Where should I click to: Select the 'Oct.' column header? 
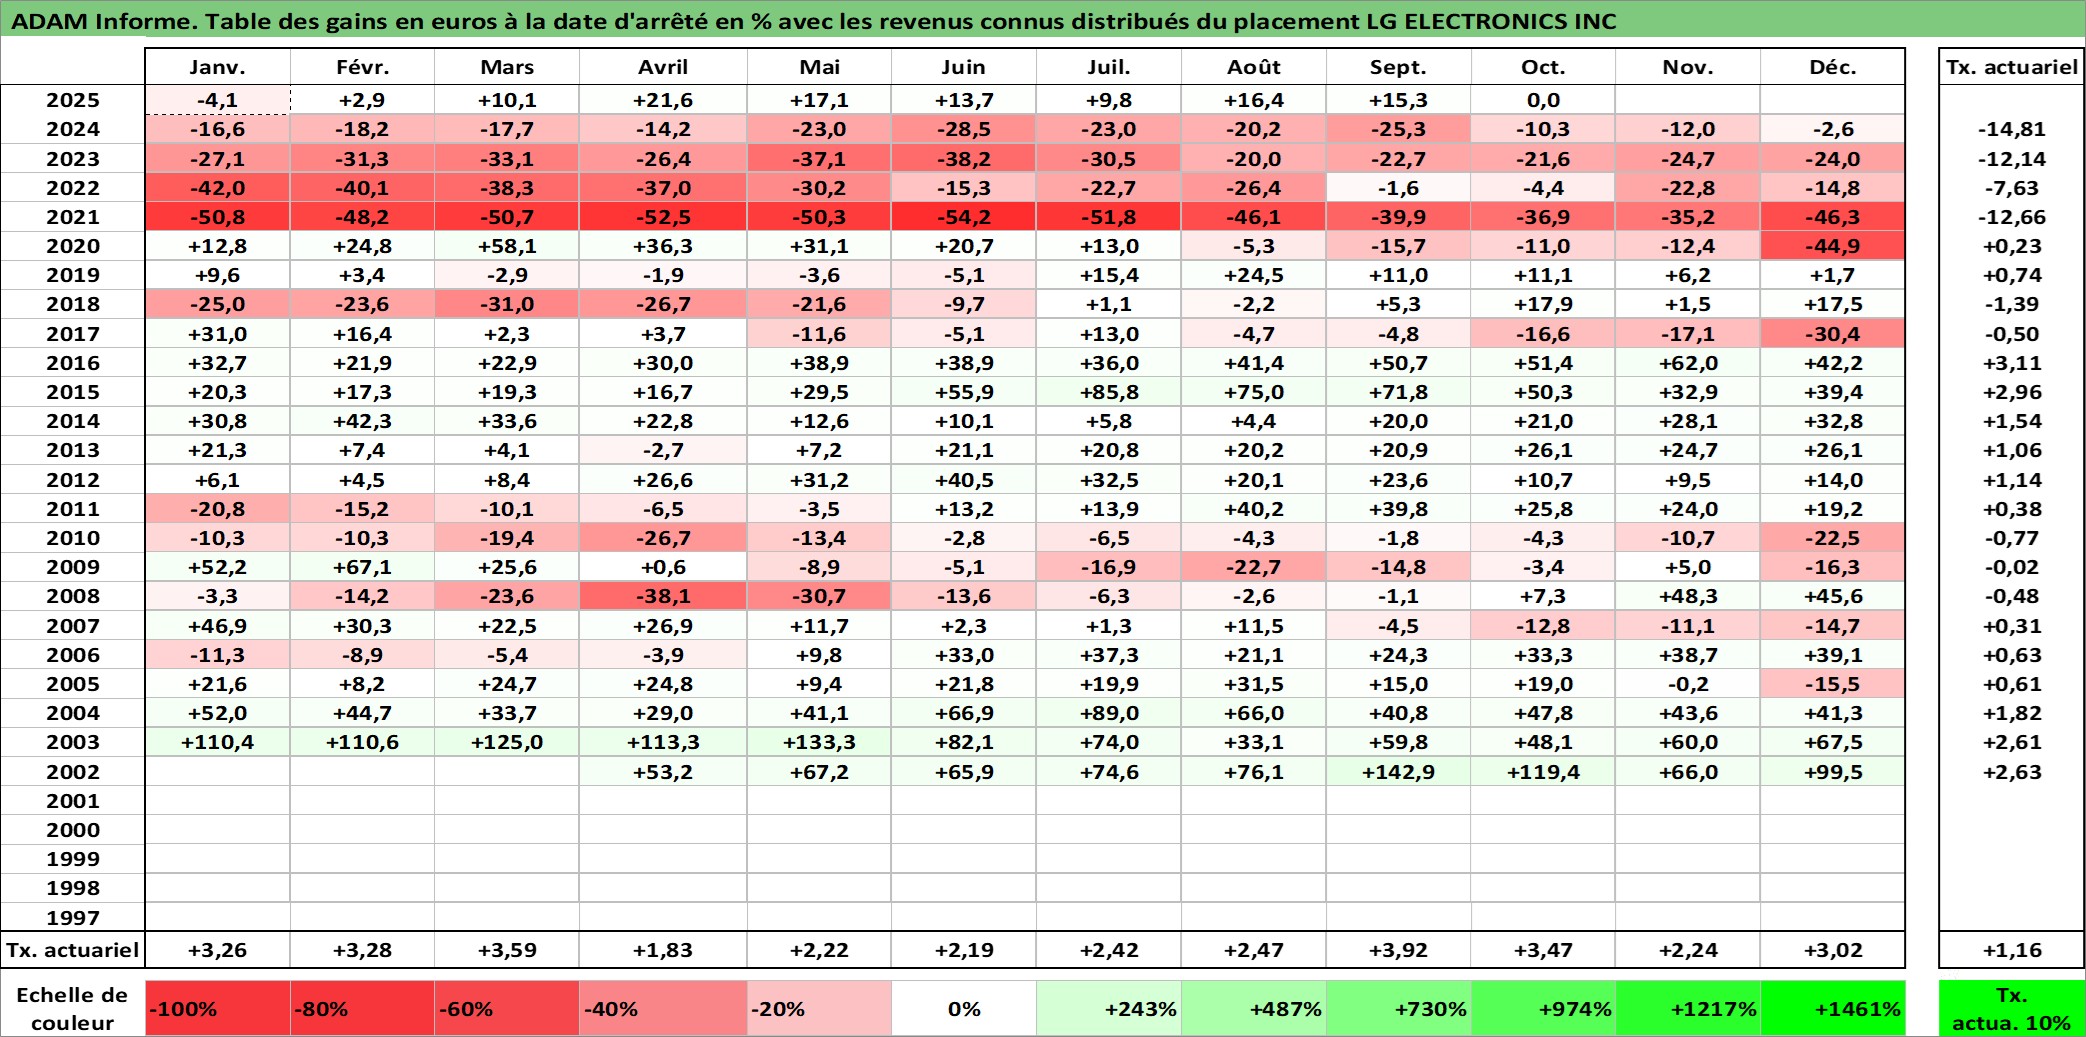pos(1543,67)
